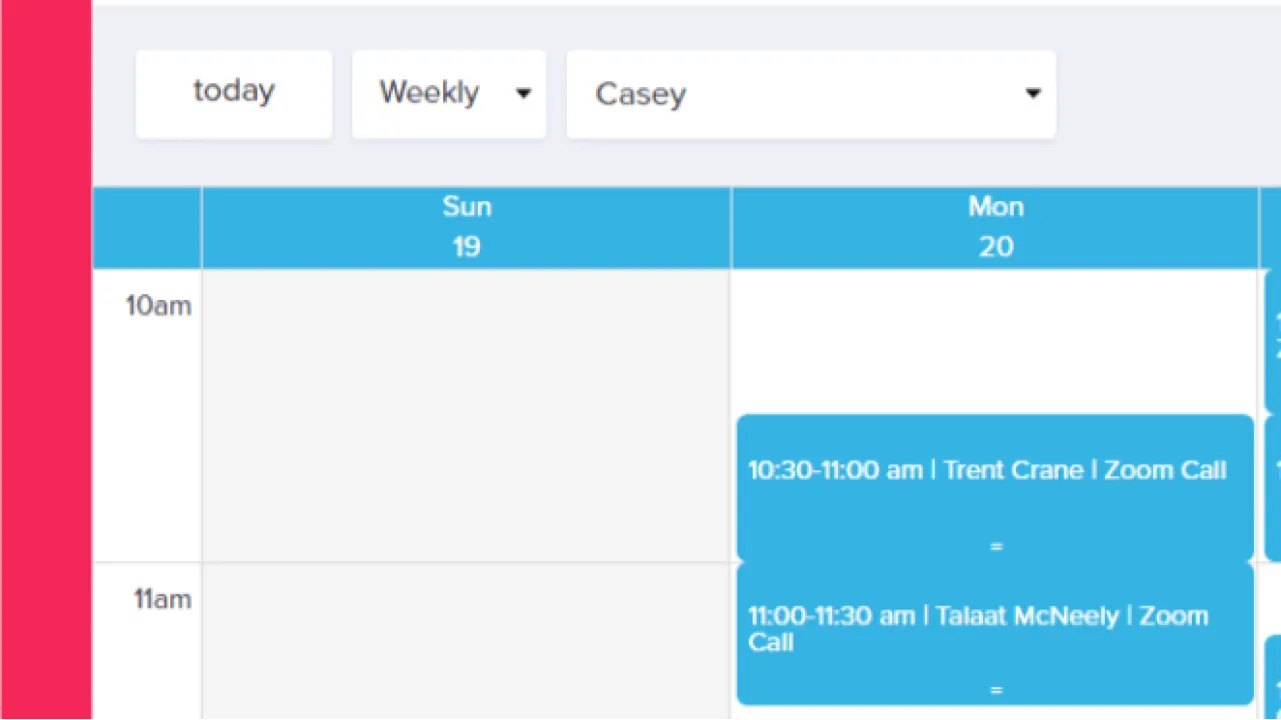Click the pink sidebar strip
1281x720 pixels.
46,360
